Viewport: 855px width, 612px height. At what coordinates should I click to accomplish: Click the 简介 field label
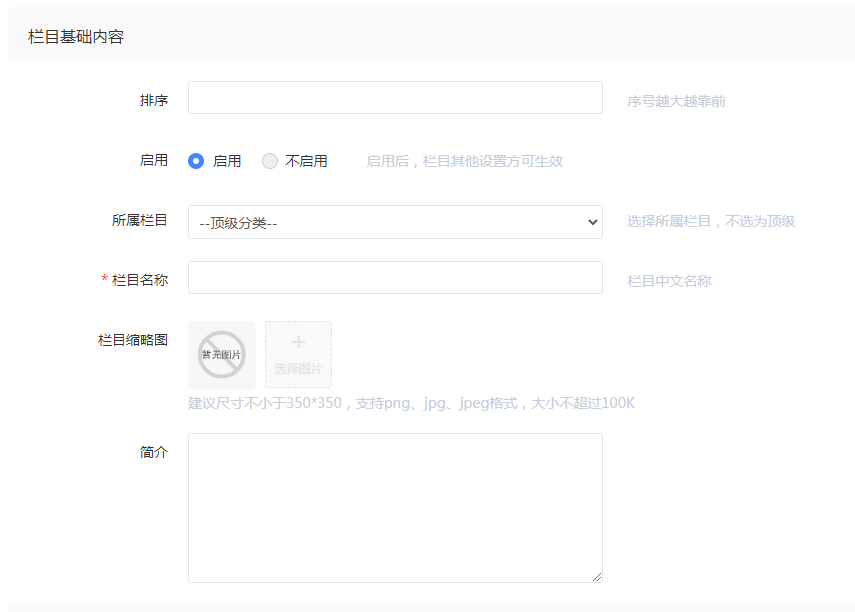point(154,452)
